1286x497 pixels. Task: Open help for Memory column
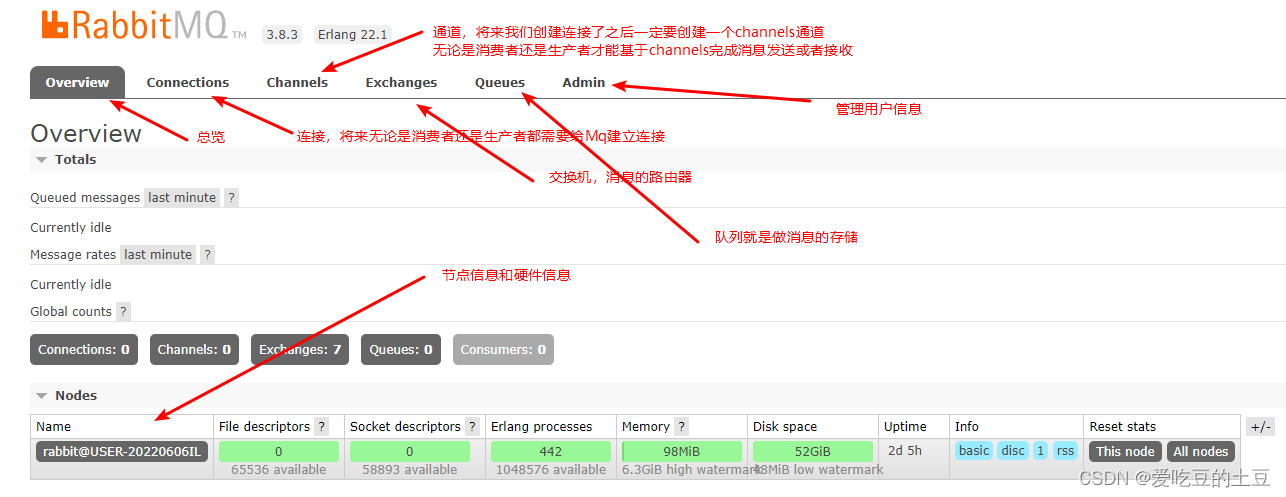coord(681,426)
